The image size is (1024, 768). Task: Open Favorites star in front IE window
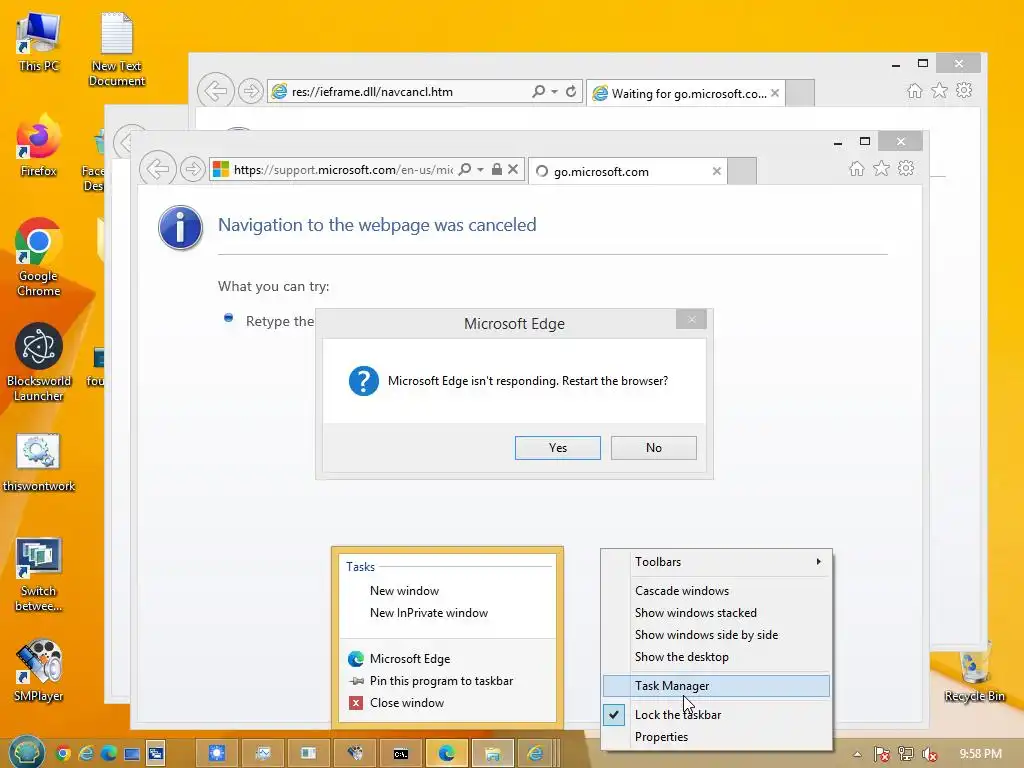pos(881,168)
